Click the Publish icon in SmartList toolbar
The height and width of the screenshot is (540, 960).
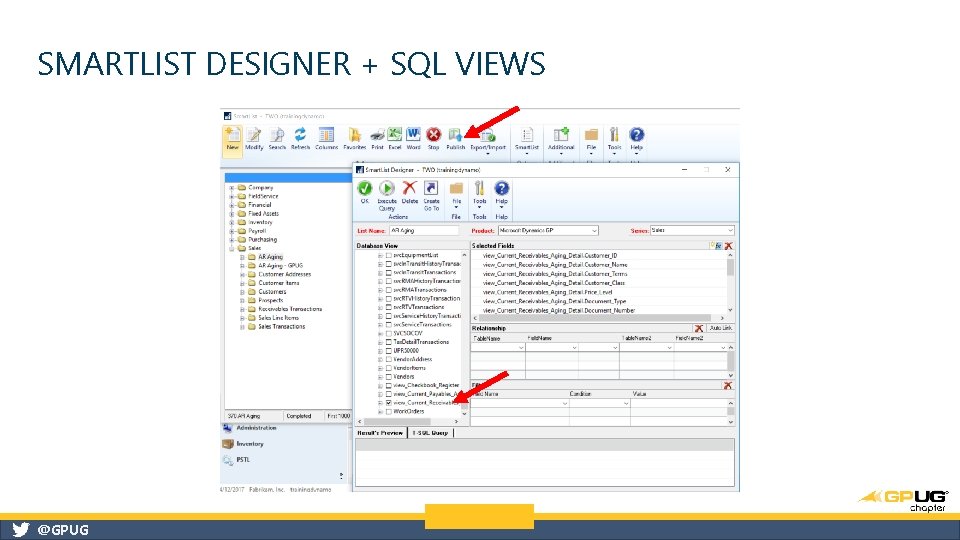[x=455, y=135]
